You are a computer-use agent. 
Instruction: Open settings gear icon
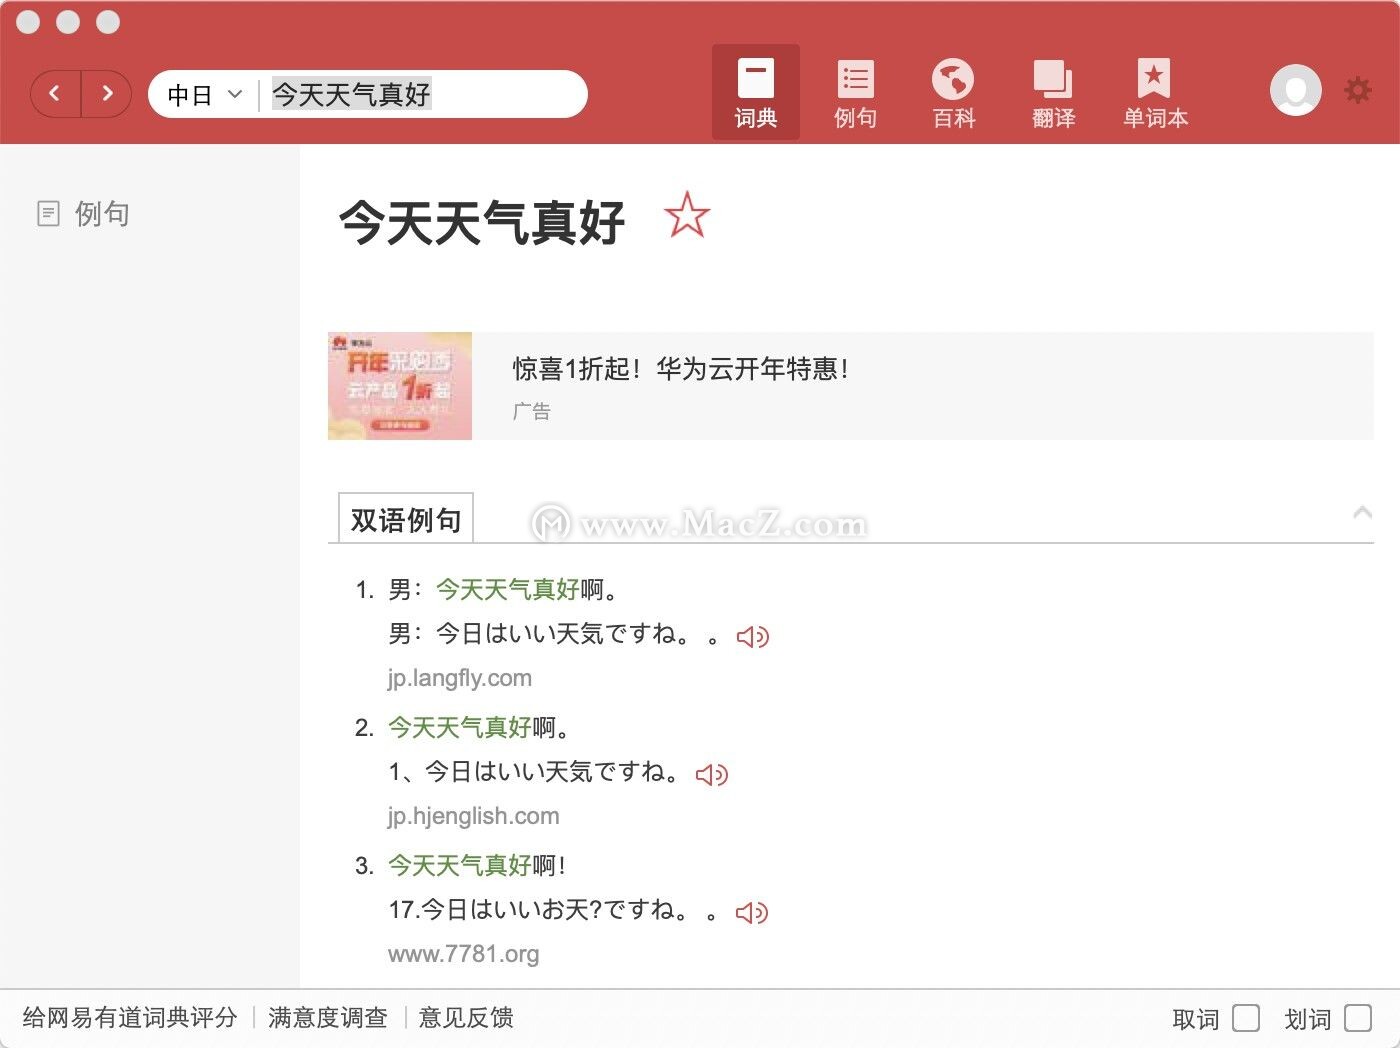click(1358, 90)
